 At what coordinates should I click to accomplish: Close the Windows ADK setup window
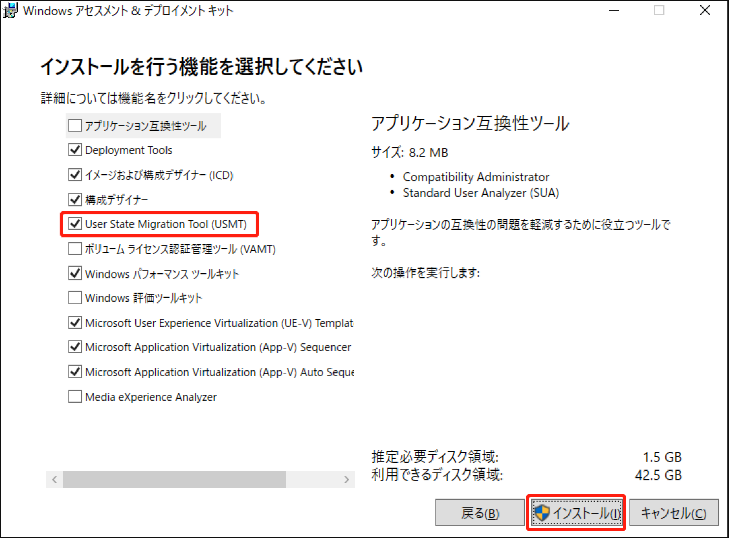[705, 10]
